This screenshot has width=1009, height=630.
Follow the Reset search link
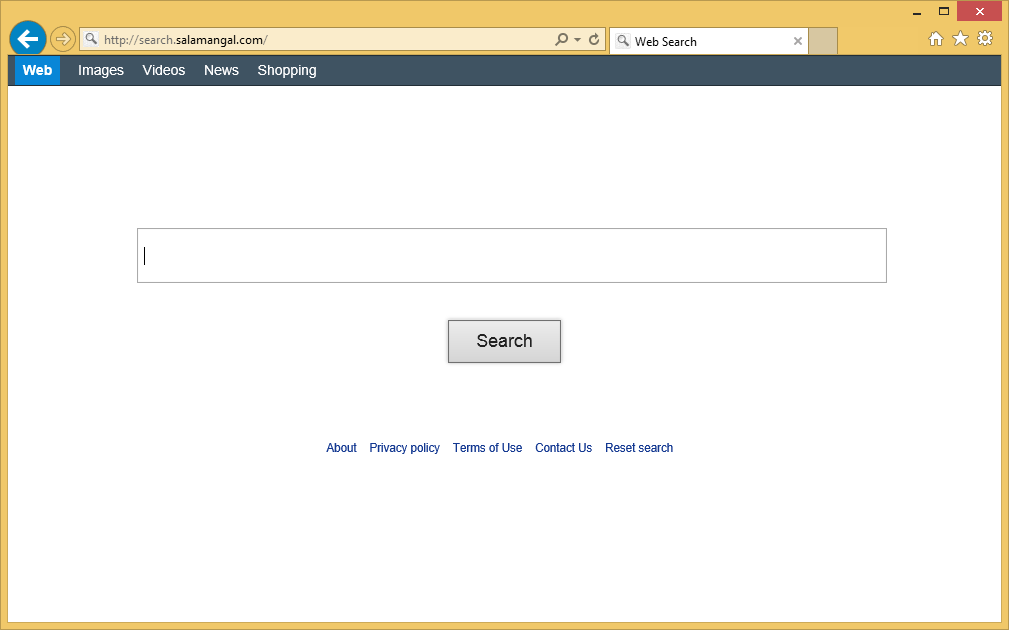click(639, 448)
